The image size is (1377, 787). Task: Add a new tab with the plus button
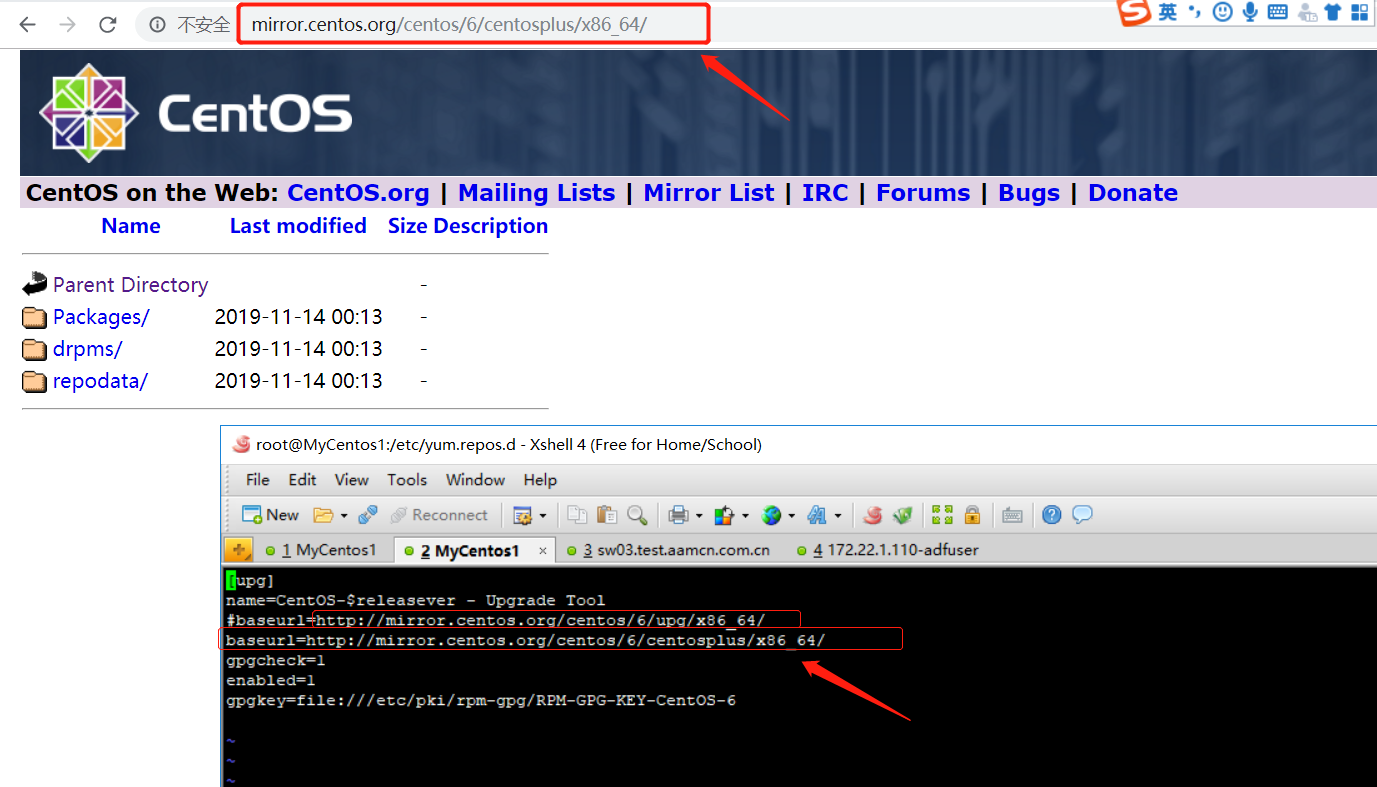pyautogui.click(x=239, y=550)
